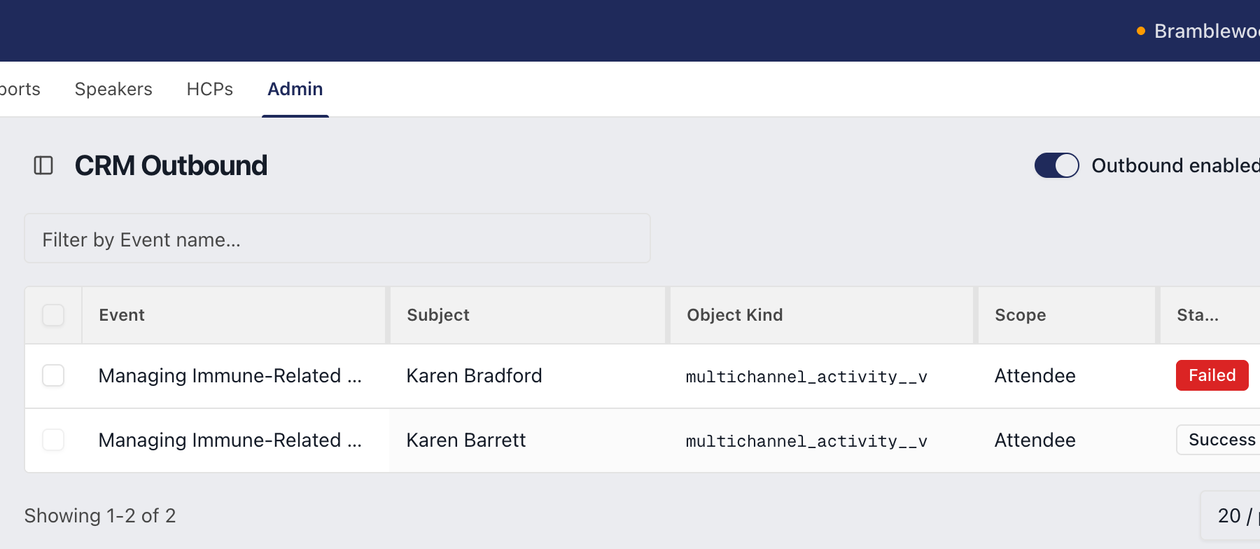Click the Showing 1-2 of 2 text
This screenshot has height=549, width=1260.
100,516
